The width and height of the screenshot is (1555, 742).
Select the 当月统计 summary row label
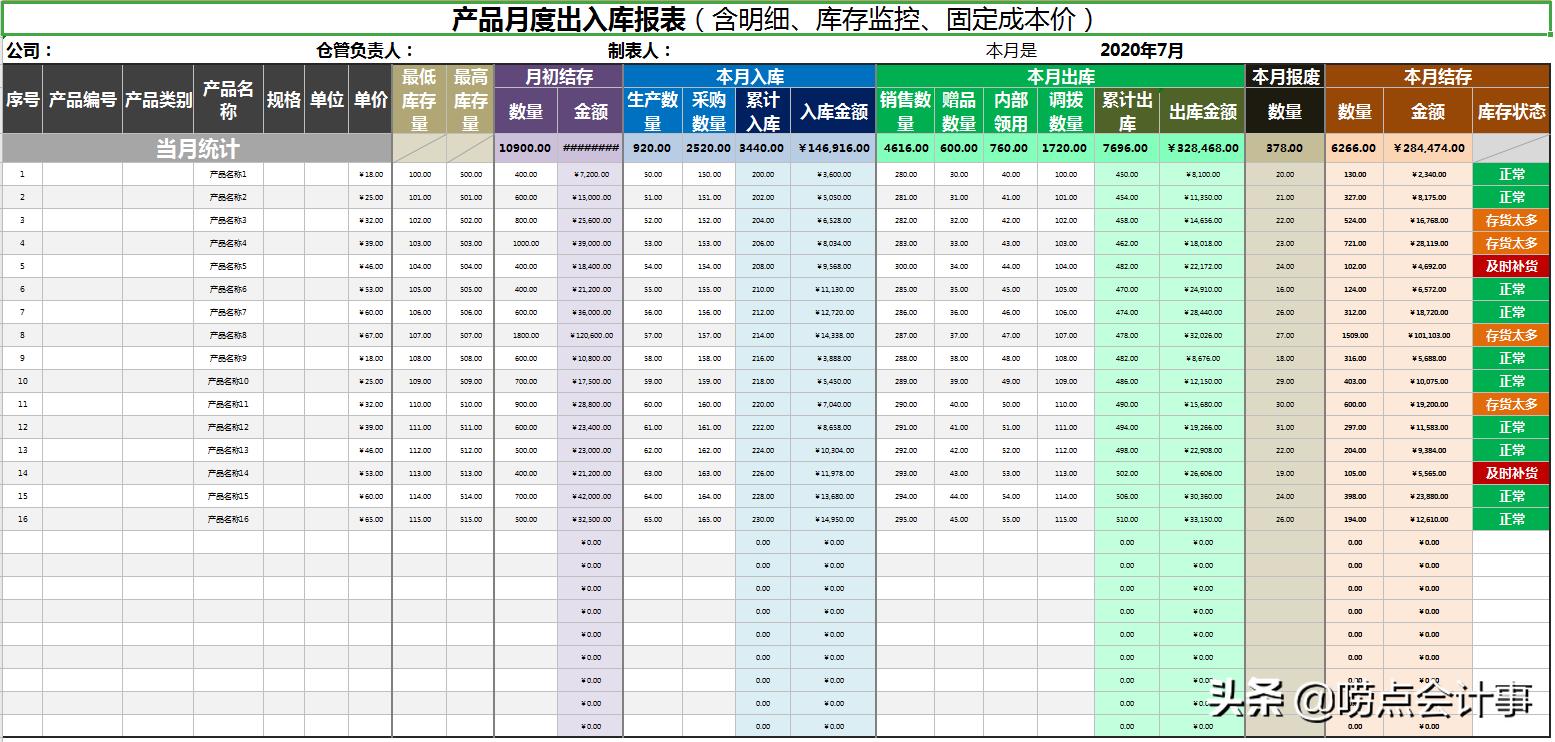(x=197, y=148)
